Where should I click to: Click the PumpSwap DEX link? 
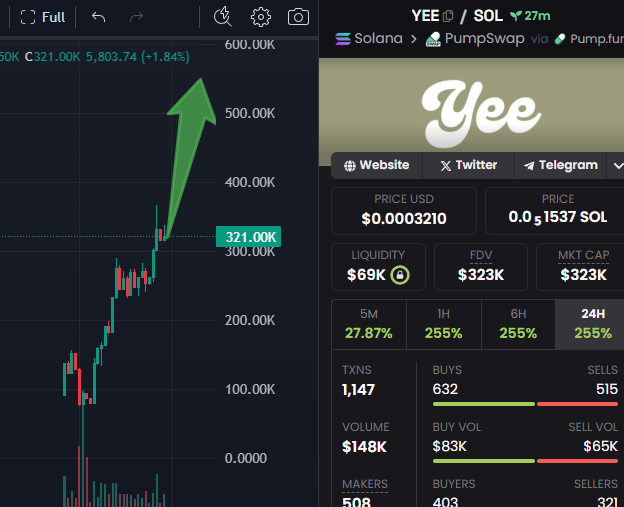(475, 39)
